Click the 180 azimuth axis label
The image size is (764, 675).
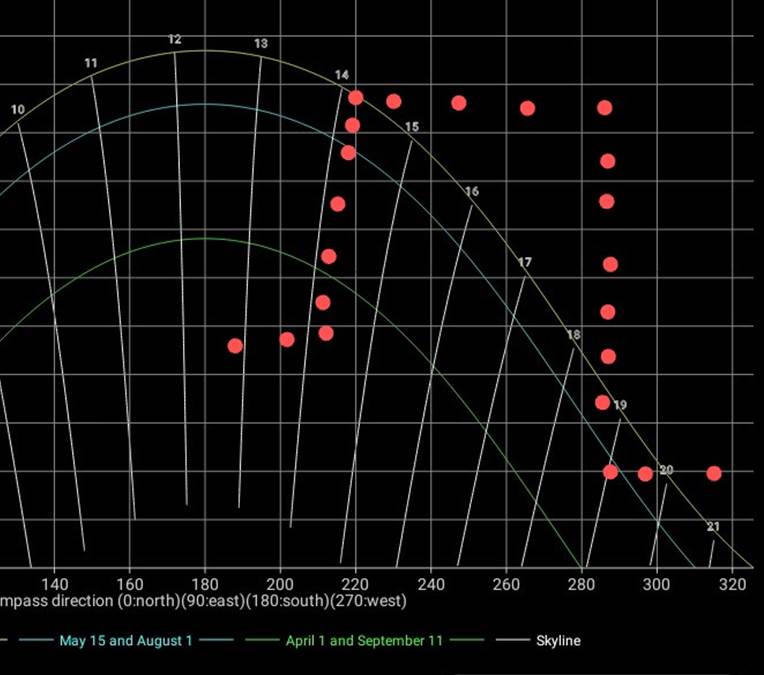tap(205, 584)
